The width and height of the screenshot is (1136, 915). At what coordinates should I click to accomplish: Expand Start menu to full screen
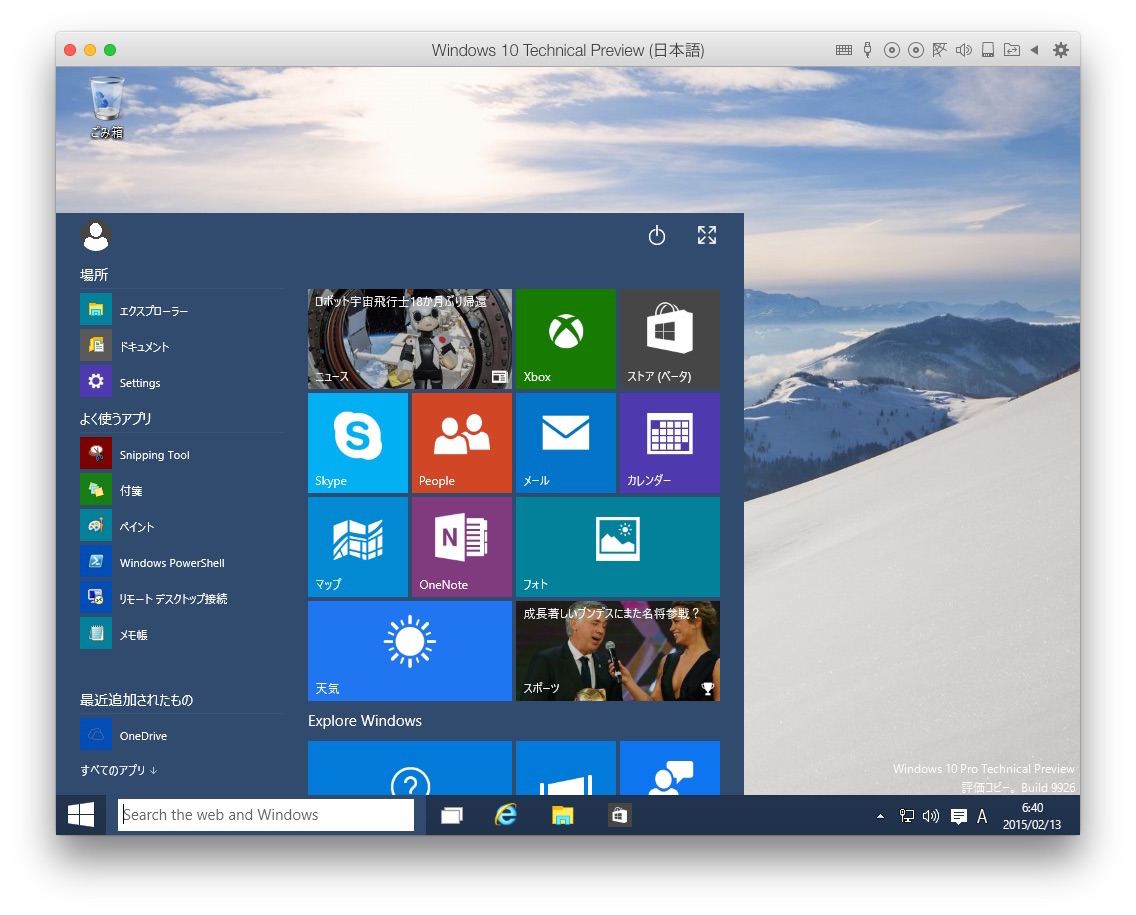tap(706, 235)
